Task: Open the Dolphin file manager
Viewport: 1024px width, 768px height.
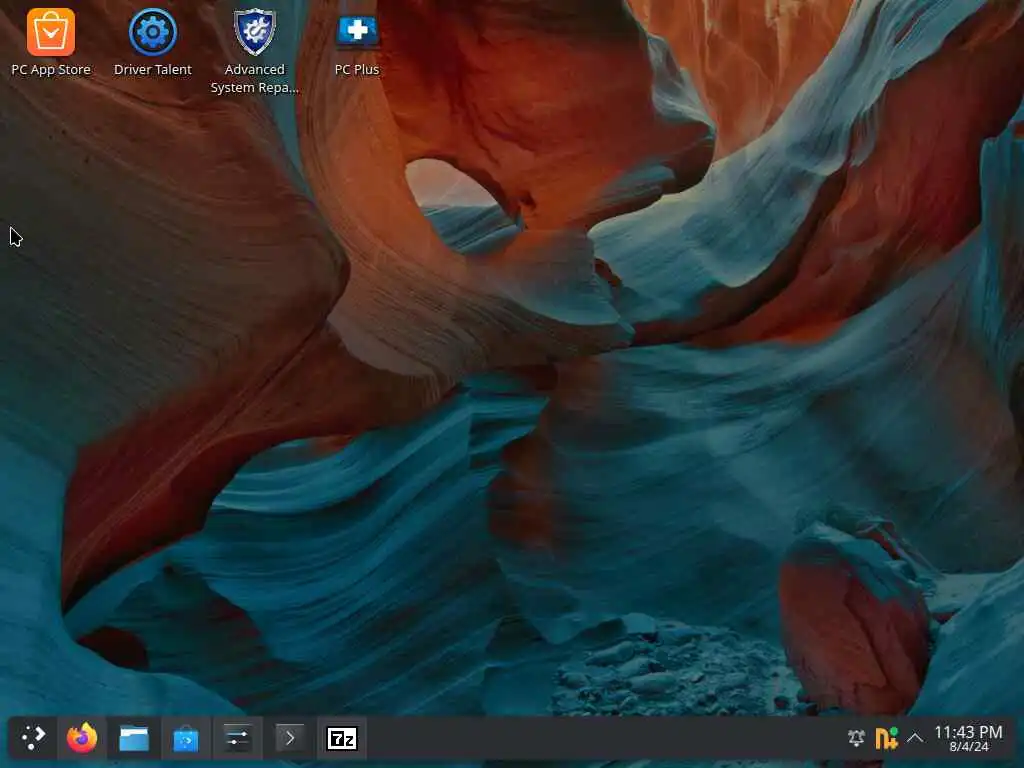Action: [x=134, y=738]
